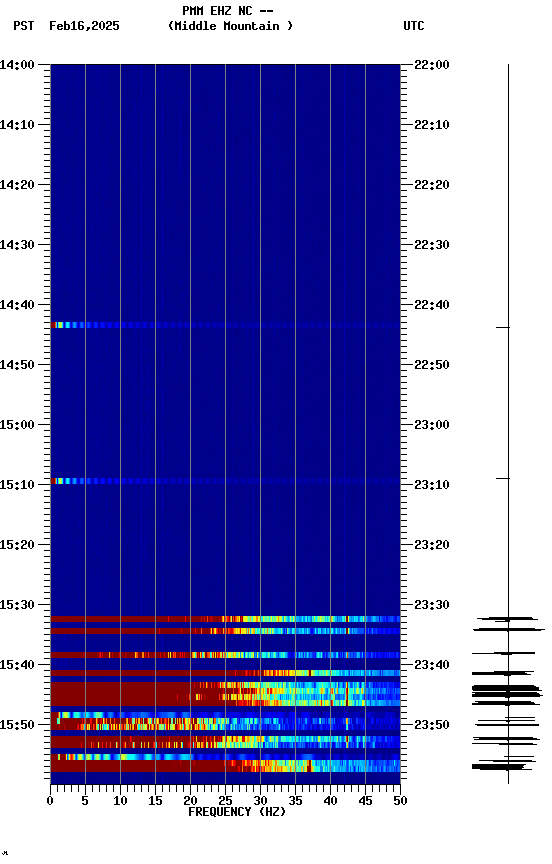
Task: Click the '15:40' PST time label
Action: (x=17, y=666)
